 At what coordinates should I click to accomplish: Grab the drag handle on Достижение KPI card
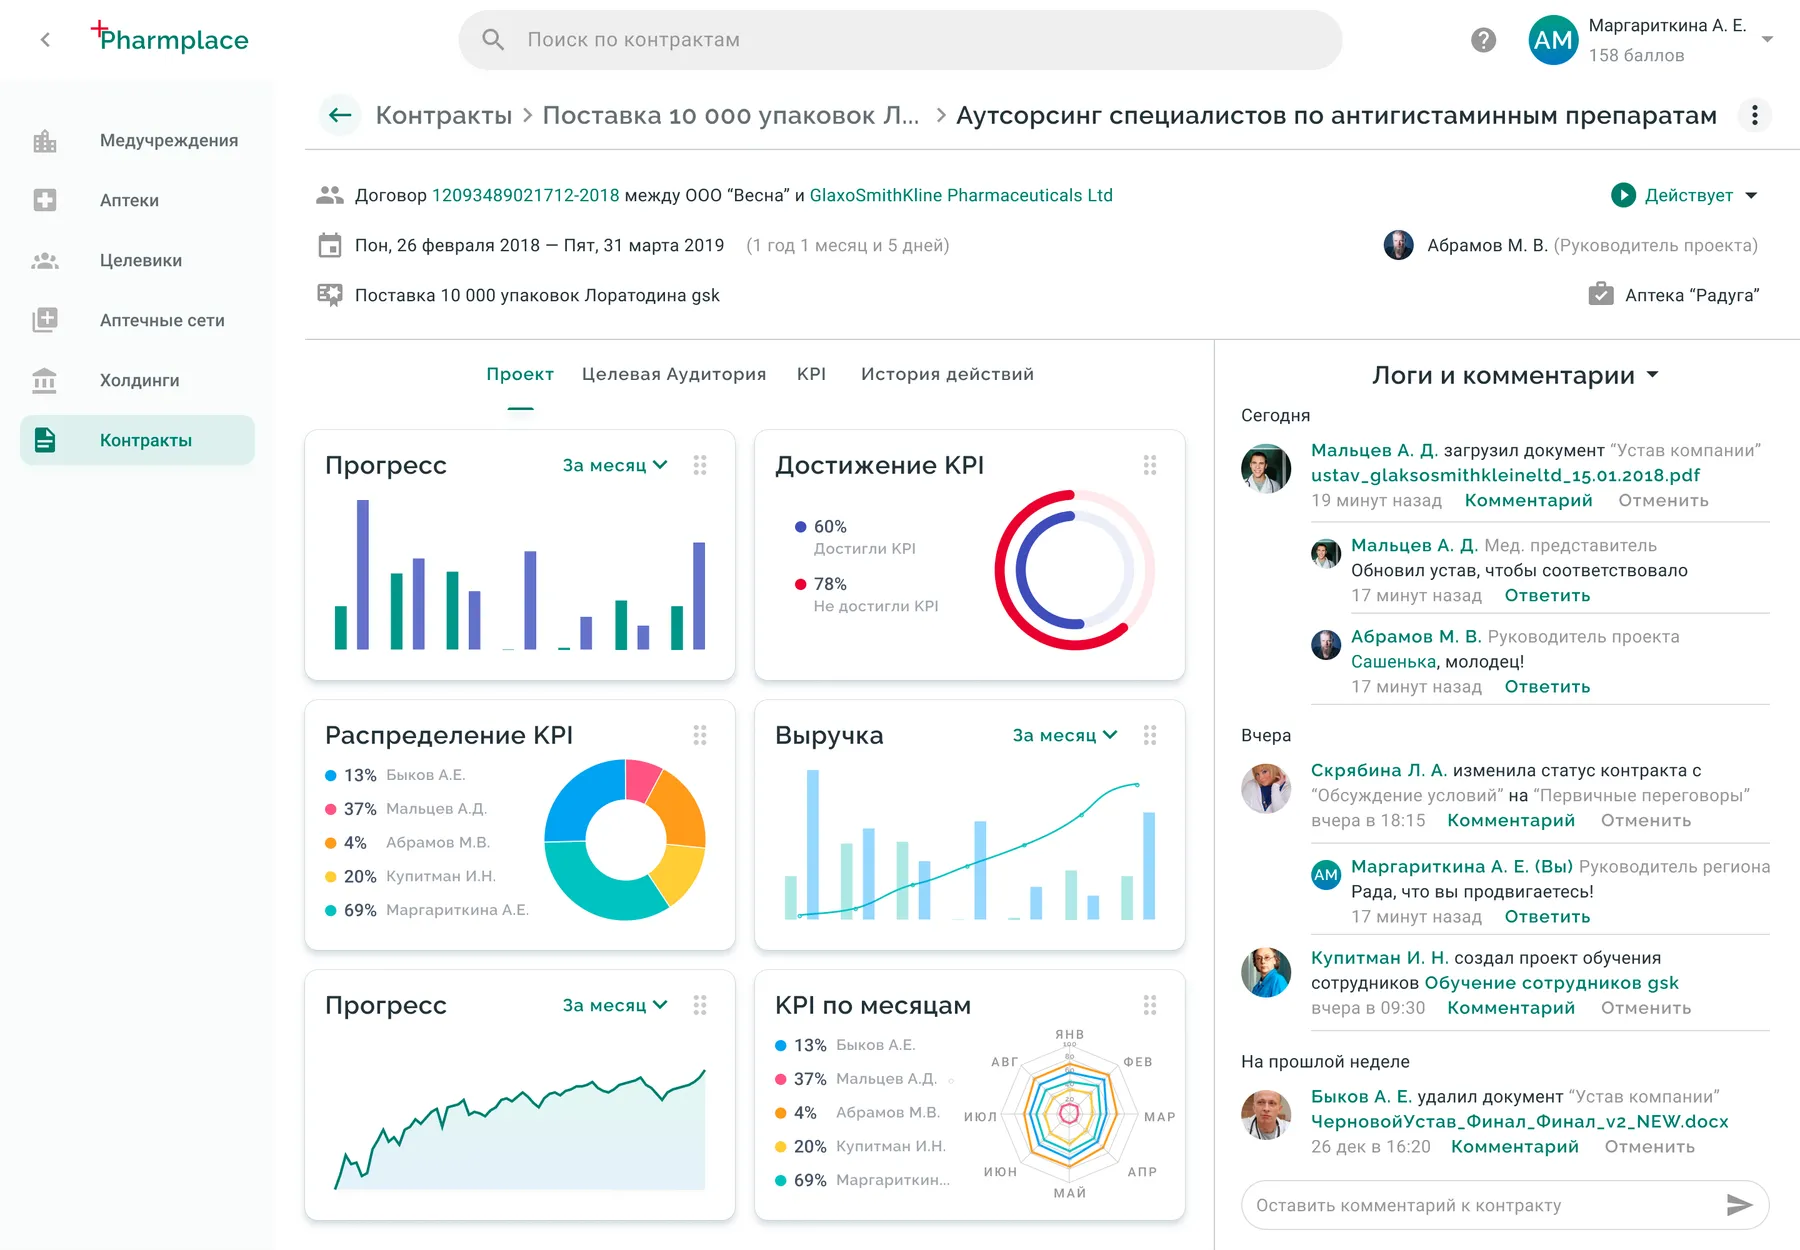pos(1150,465)
